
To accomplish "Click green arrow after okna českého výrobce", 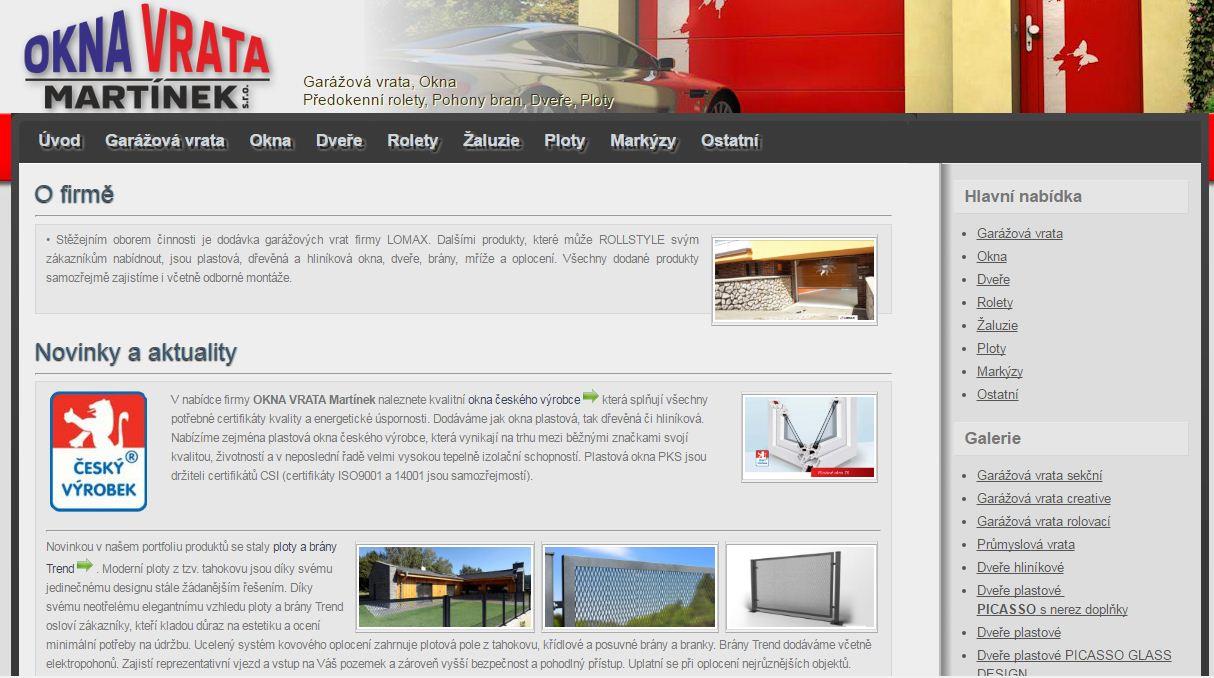I will (x=591, y=397).
